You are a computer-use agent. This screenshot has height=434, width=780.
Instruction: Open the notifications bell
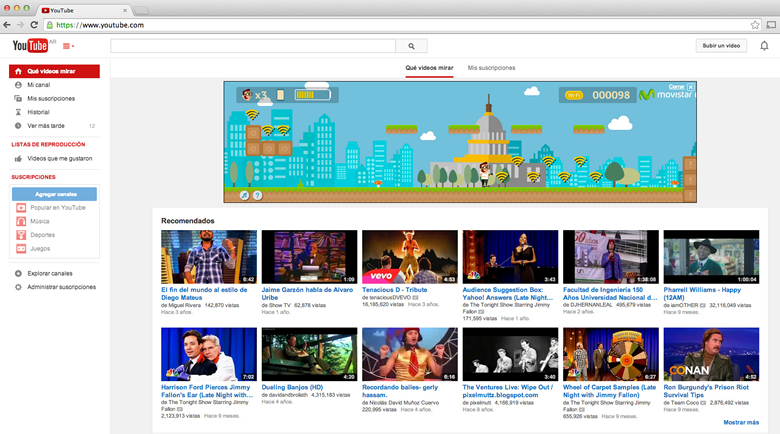pos(764,46)
